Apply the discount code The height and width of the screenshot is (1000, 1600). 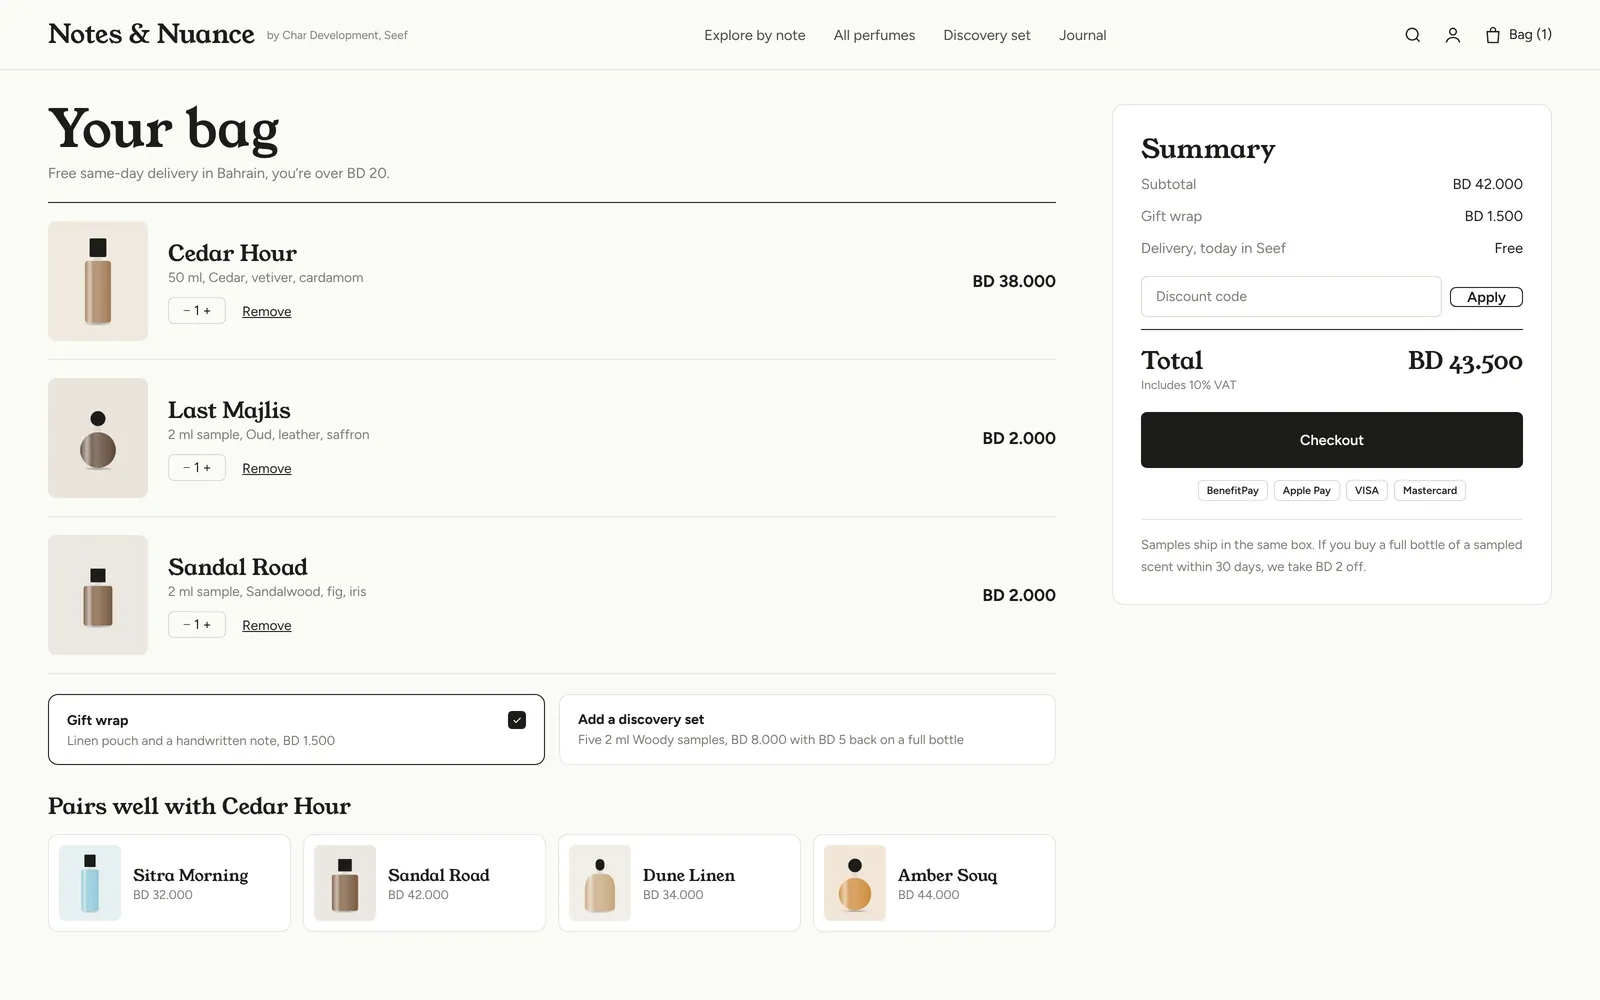(1486, 297)
